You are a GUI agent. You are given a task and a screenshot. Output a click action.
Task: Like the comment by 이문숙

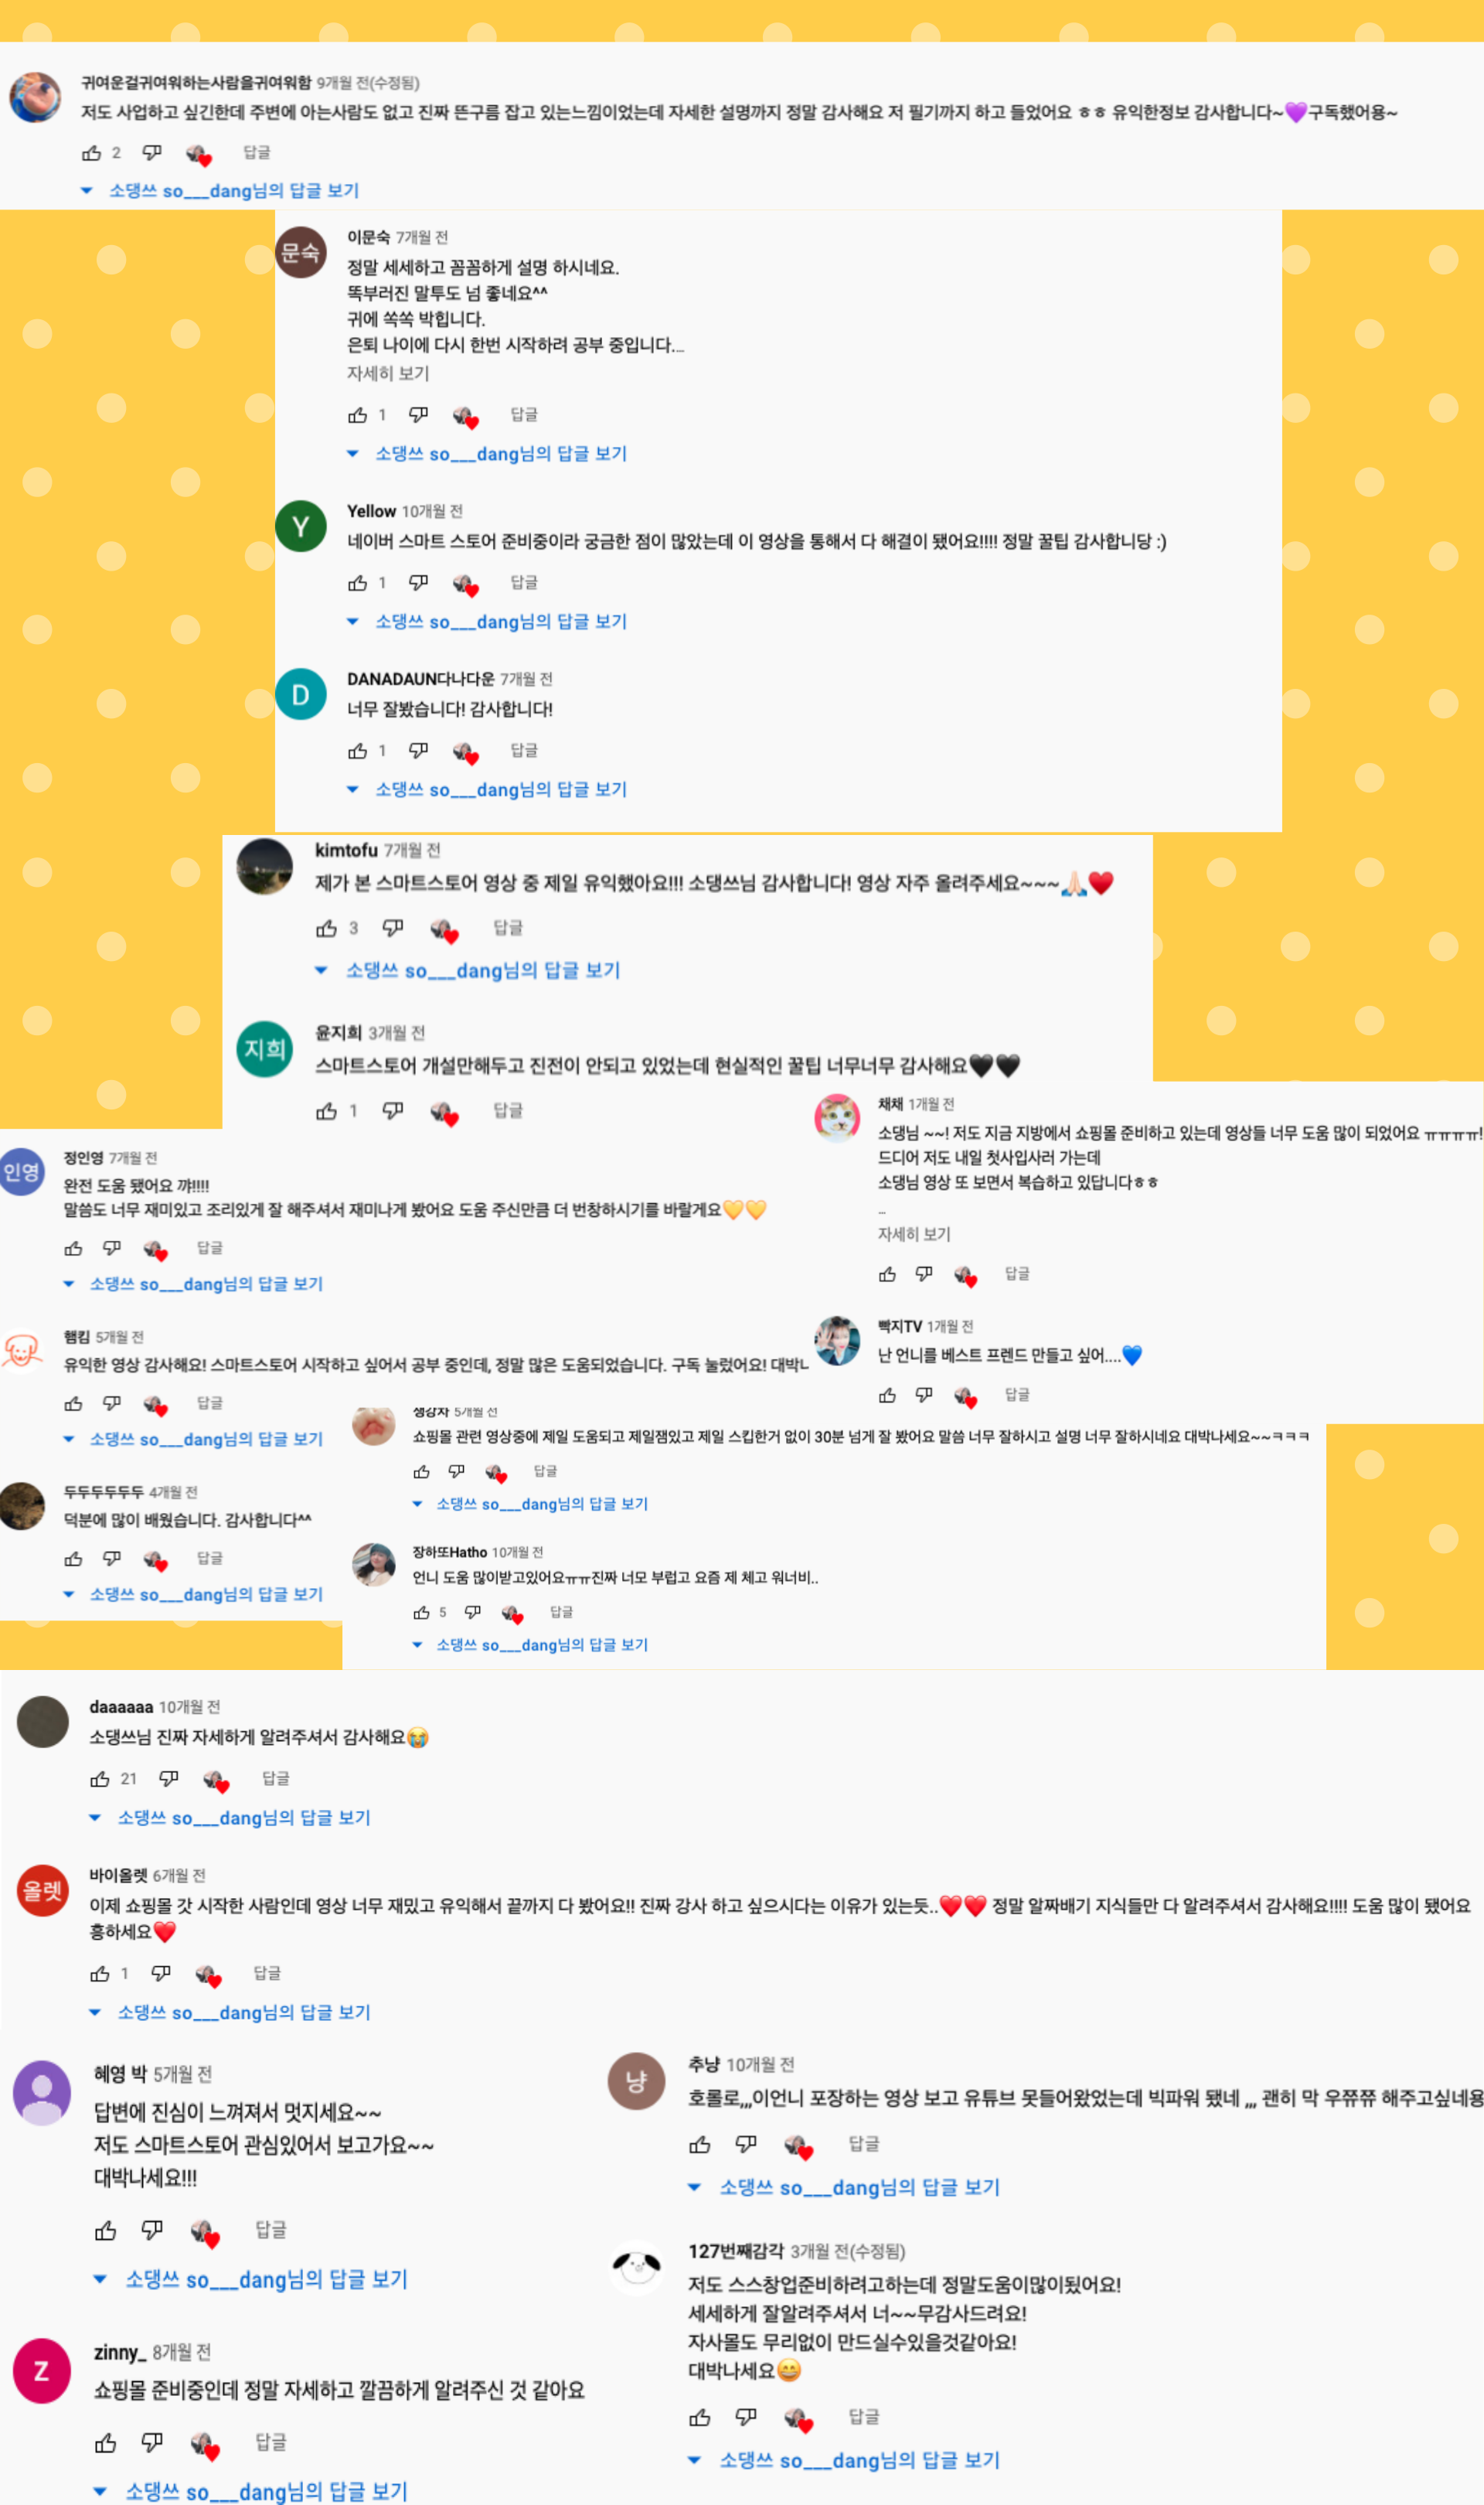357,415
